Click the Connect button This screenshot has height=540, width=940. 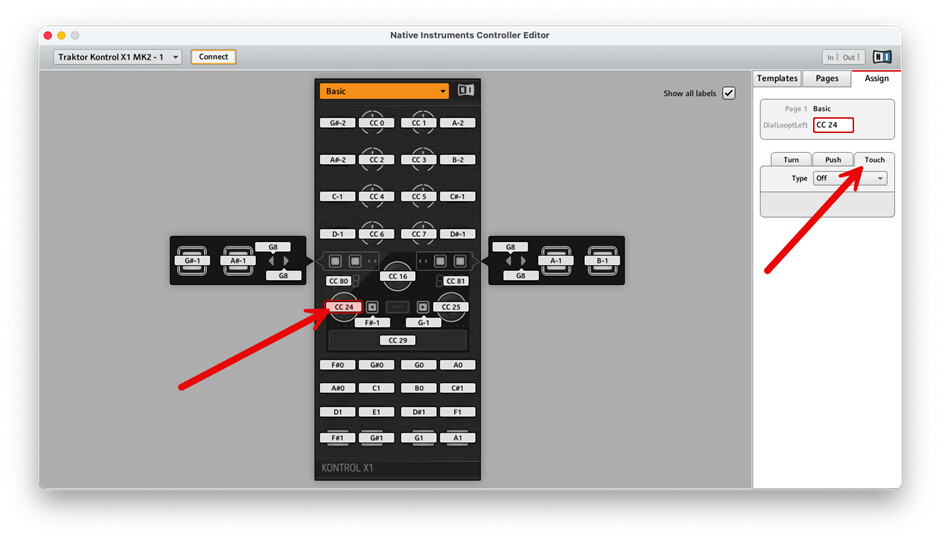[x=213, y=57]
